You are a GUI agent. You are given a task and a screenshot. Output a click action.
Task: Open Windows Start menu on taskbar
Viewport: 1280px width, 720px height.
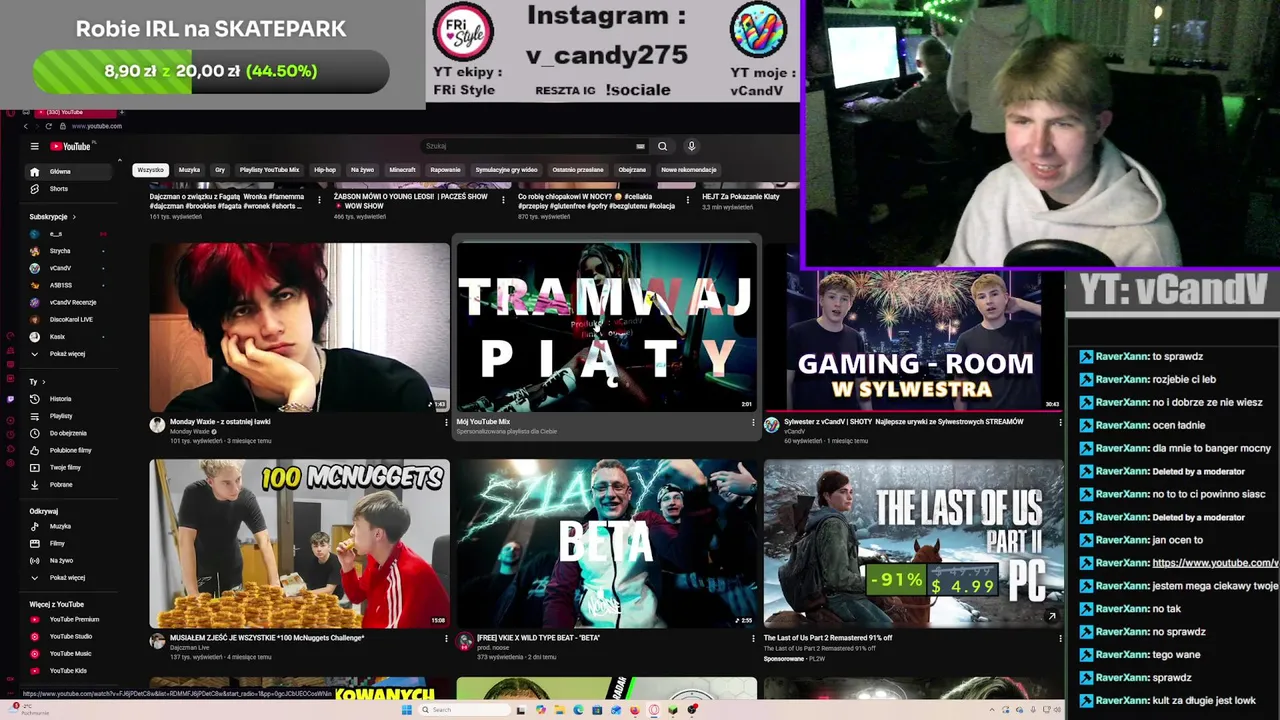click(407, 710)
